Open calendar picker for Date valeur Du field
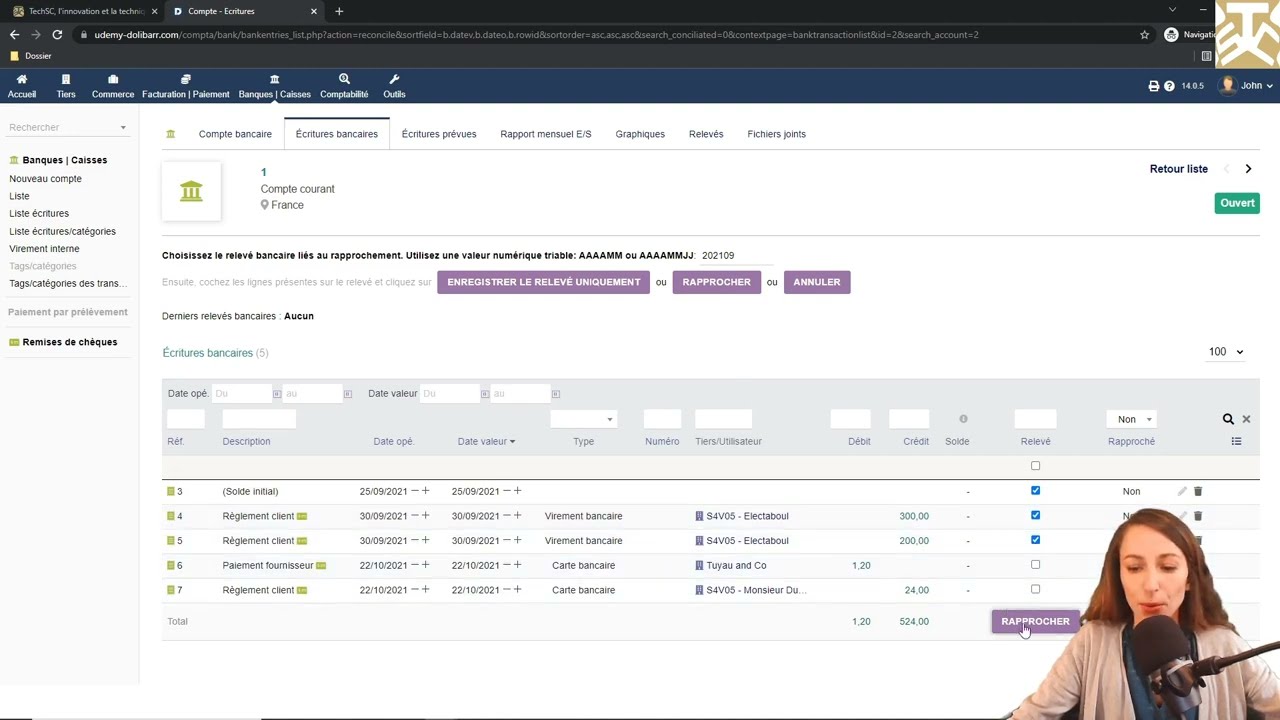This screenshot has height=720, width=1280. 485,394
